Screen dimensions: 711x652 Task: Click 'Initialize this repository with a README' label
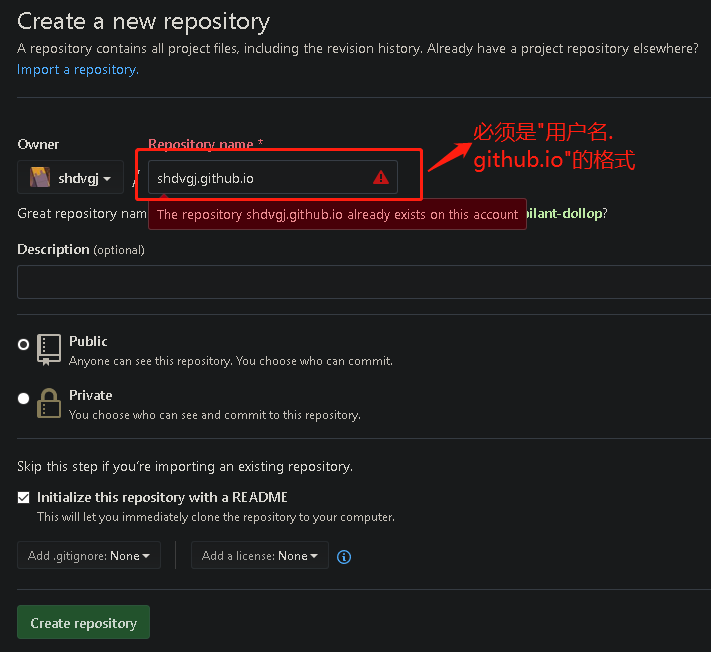[x=162, y=497]
